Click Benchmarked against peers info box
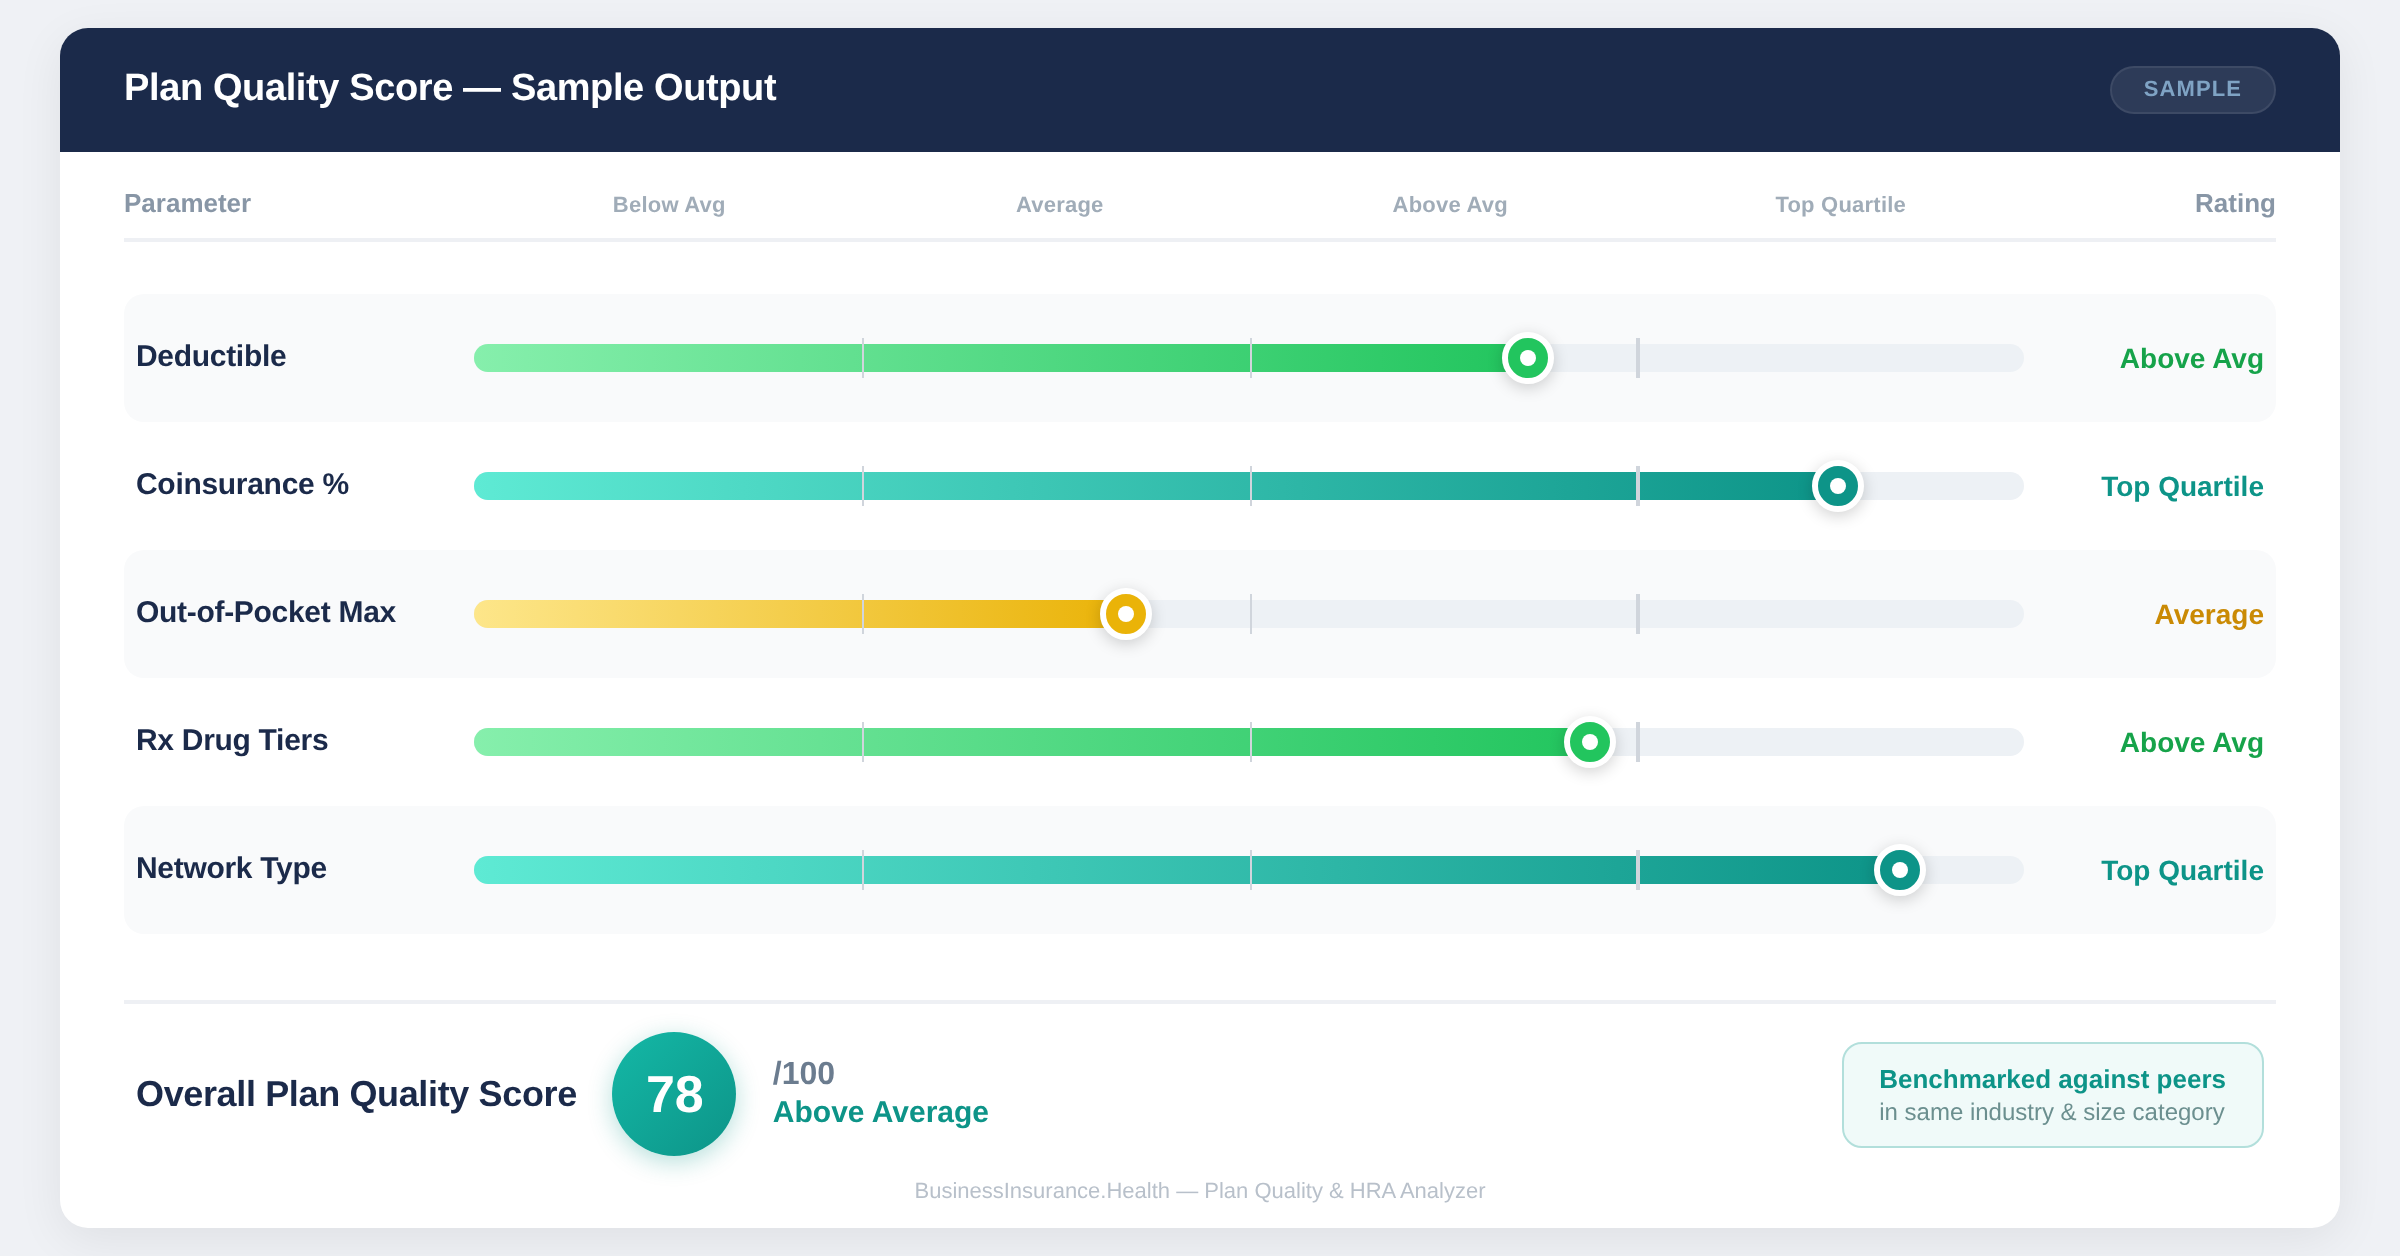Image resolution: width=2400 pixels, height=1256 pixels. pyautogui.click(x=2052, y=1095)
